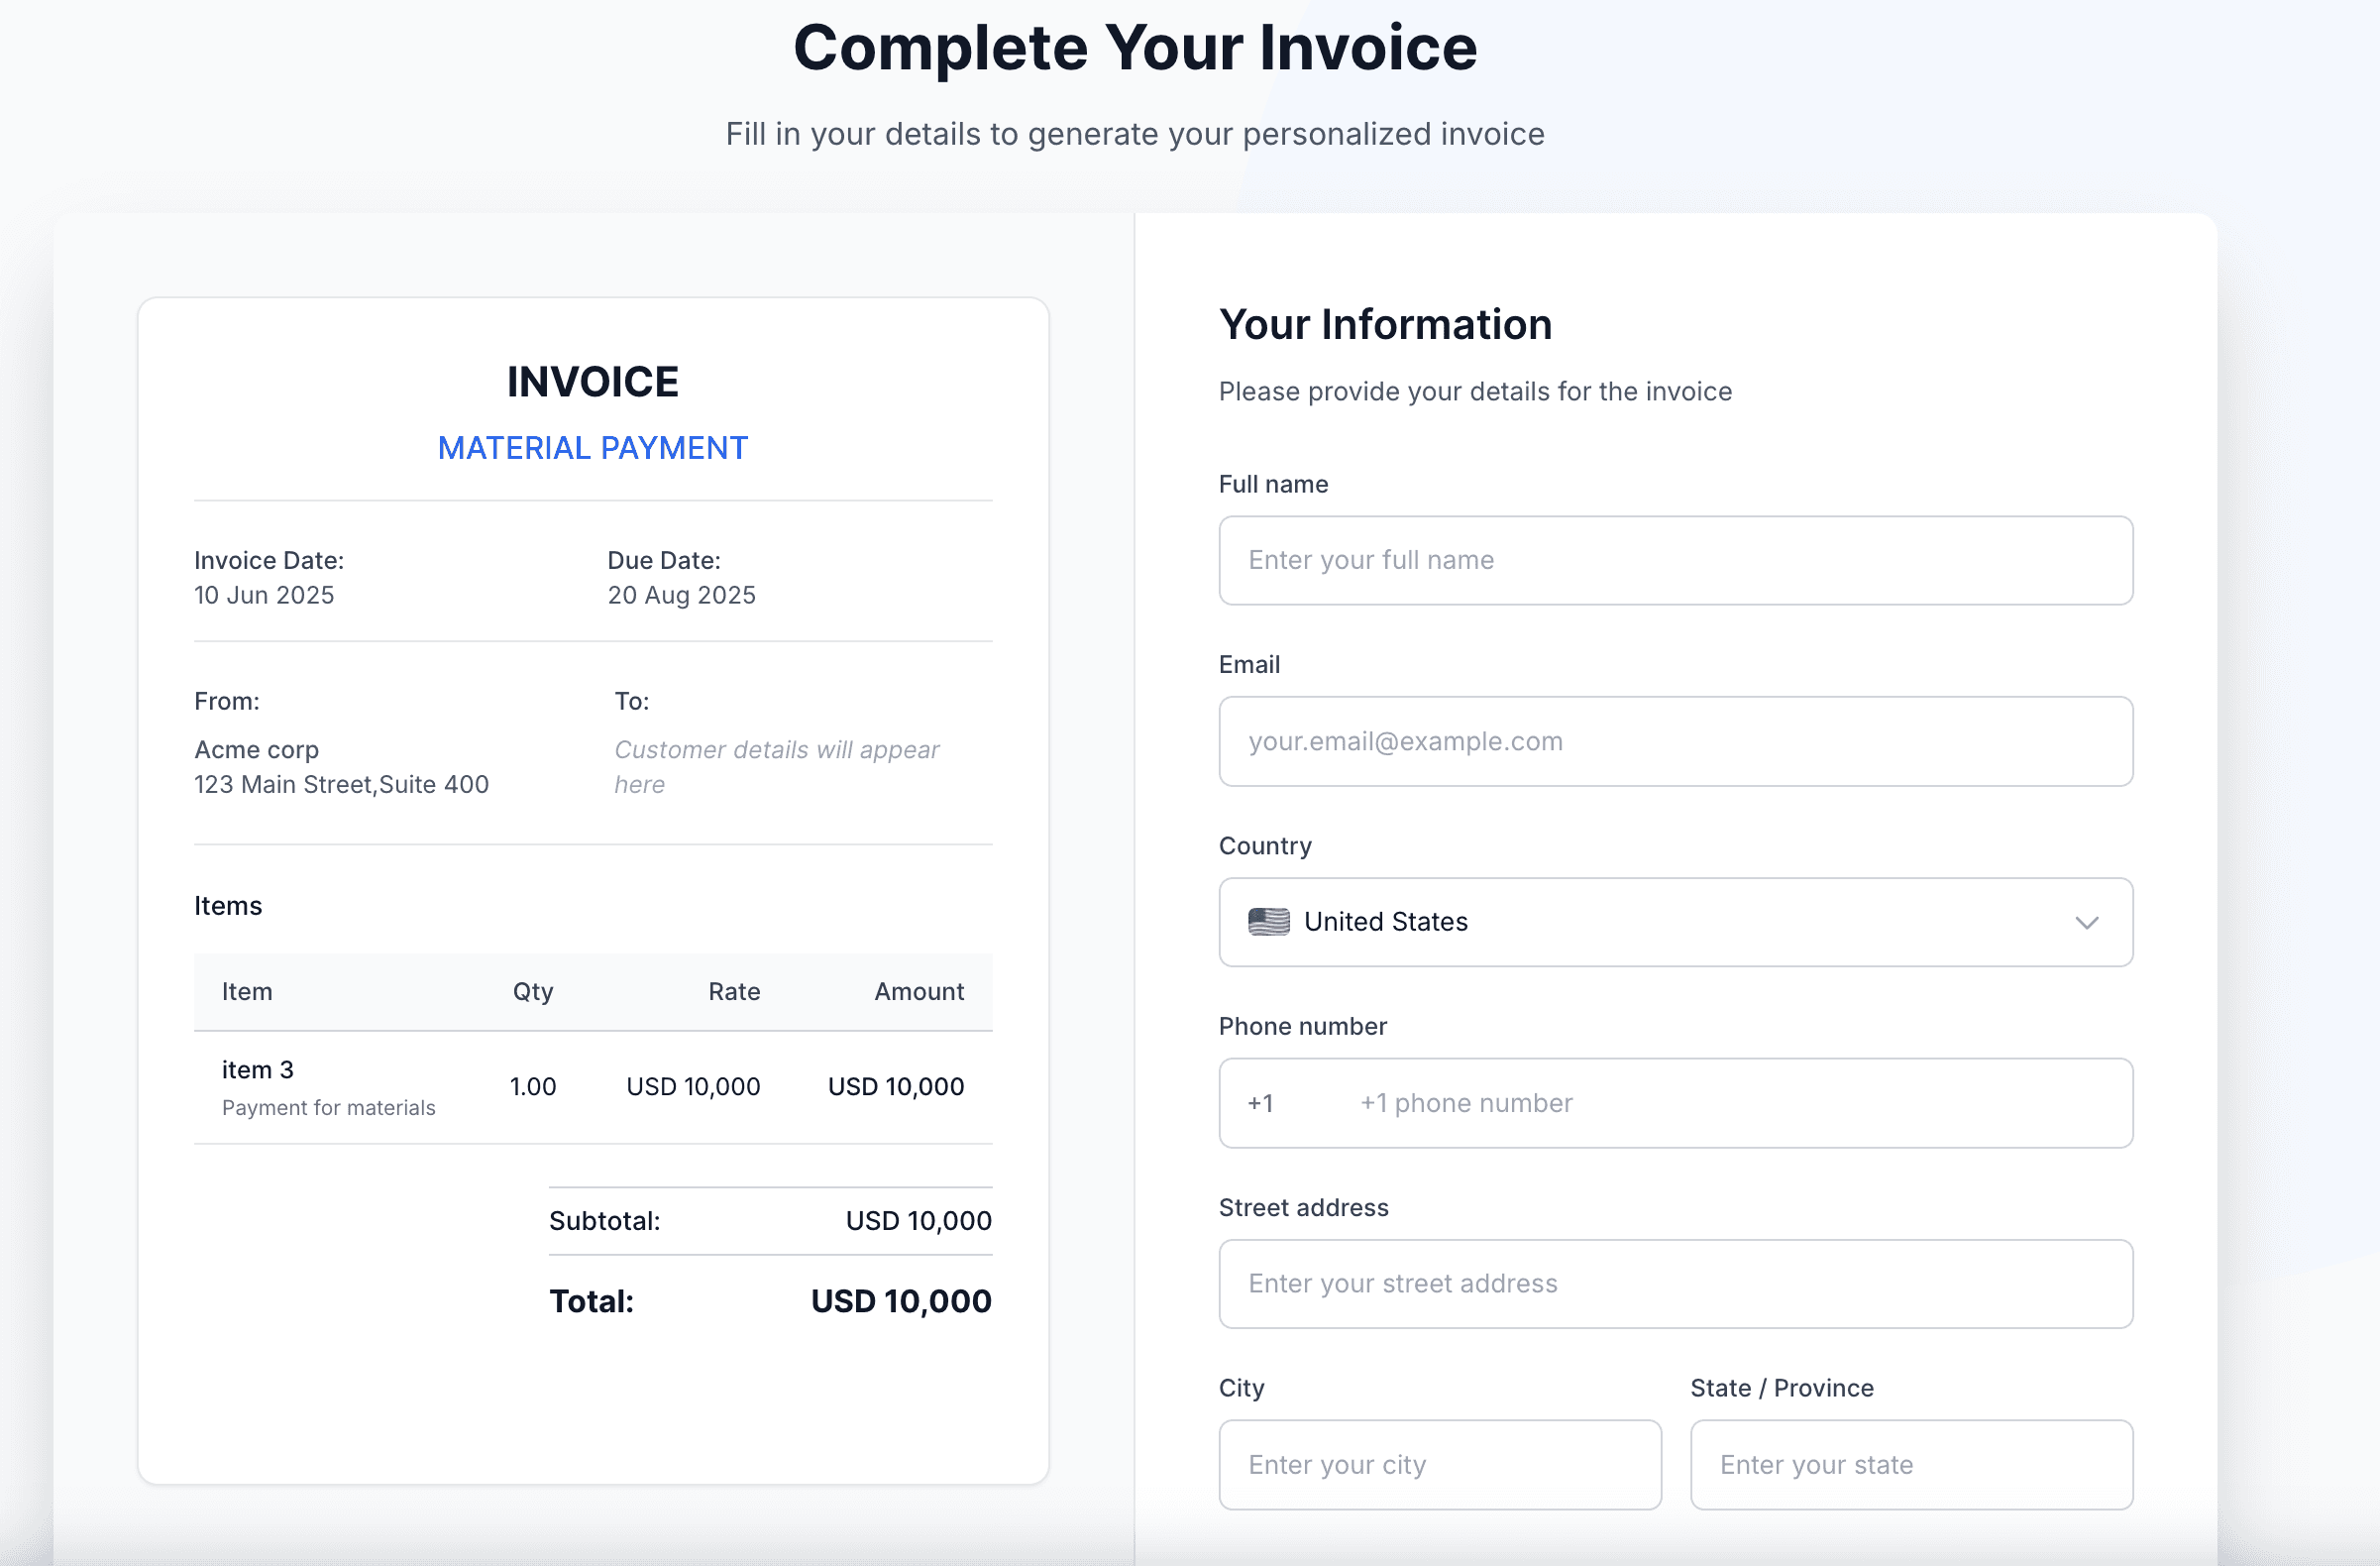The width and height of the screenshot is (2380, 1566).
Task: Click the Rate column header
Action: coord(734,992)
